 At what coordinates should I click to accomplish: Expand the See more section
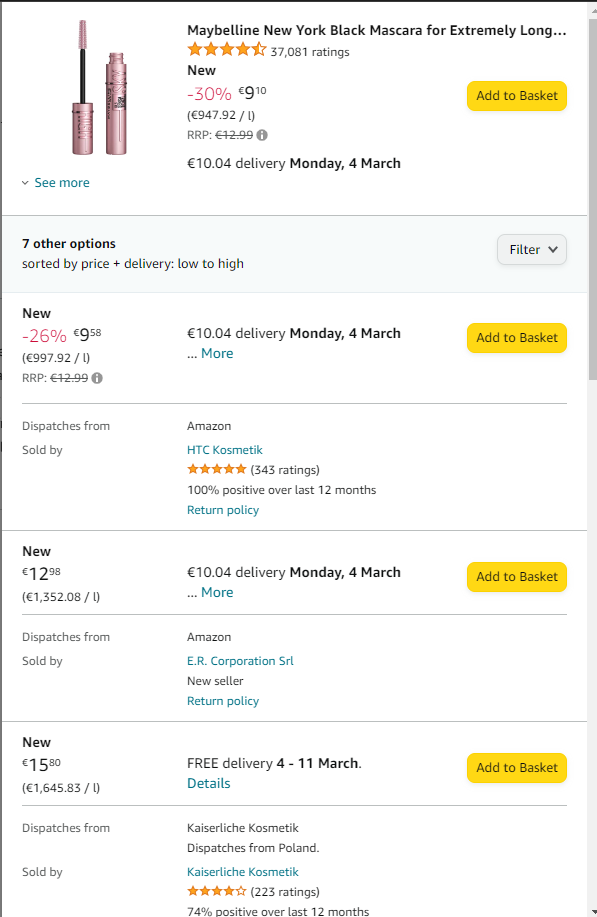56,182
